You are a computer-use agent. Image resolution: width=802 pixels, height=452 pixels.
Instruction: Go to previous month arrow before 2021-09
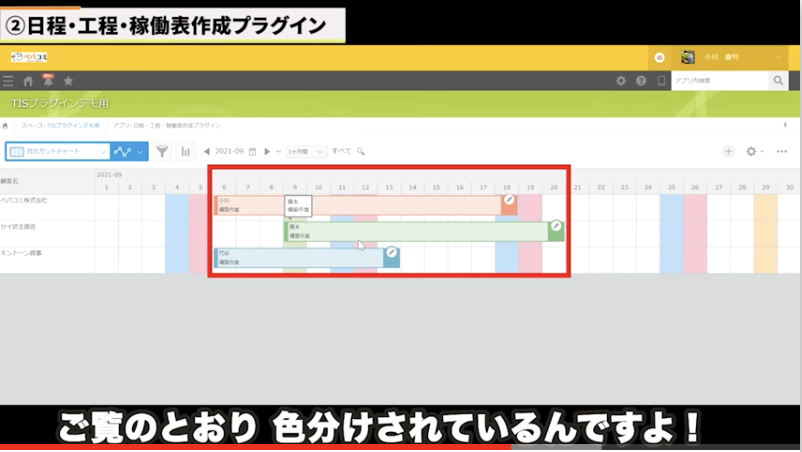click(x=207, y=151)
